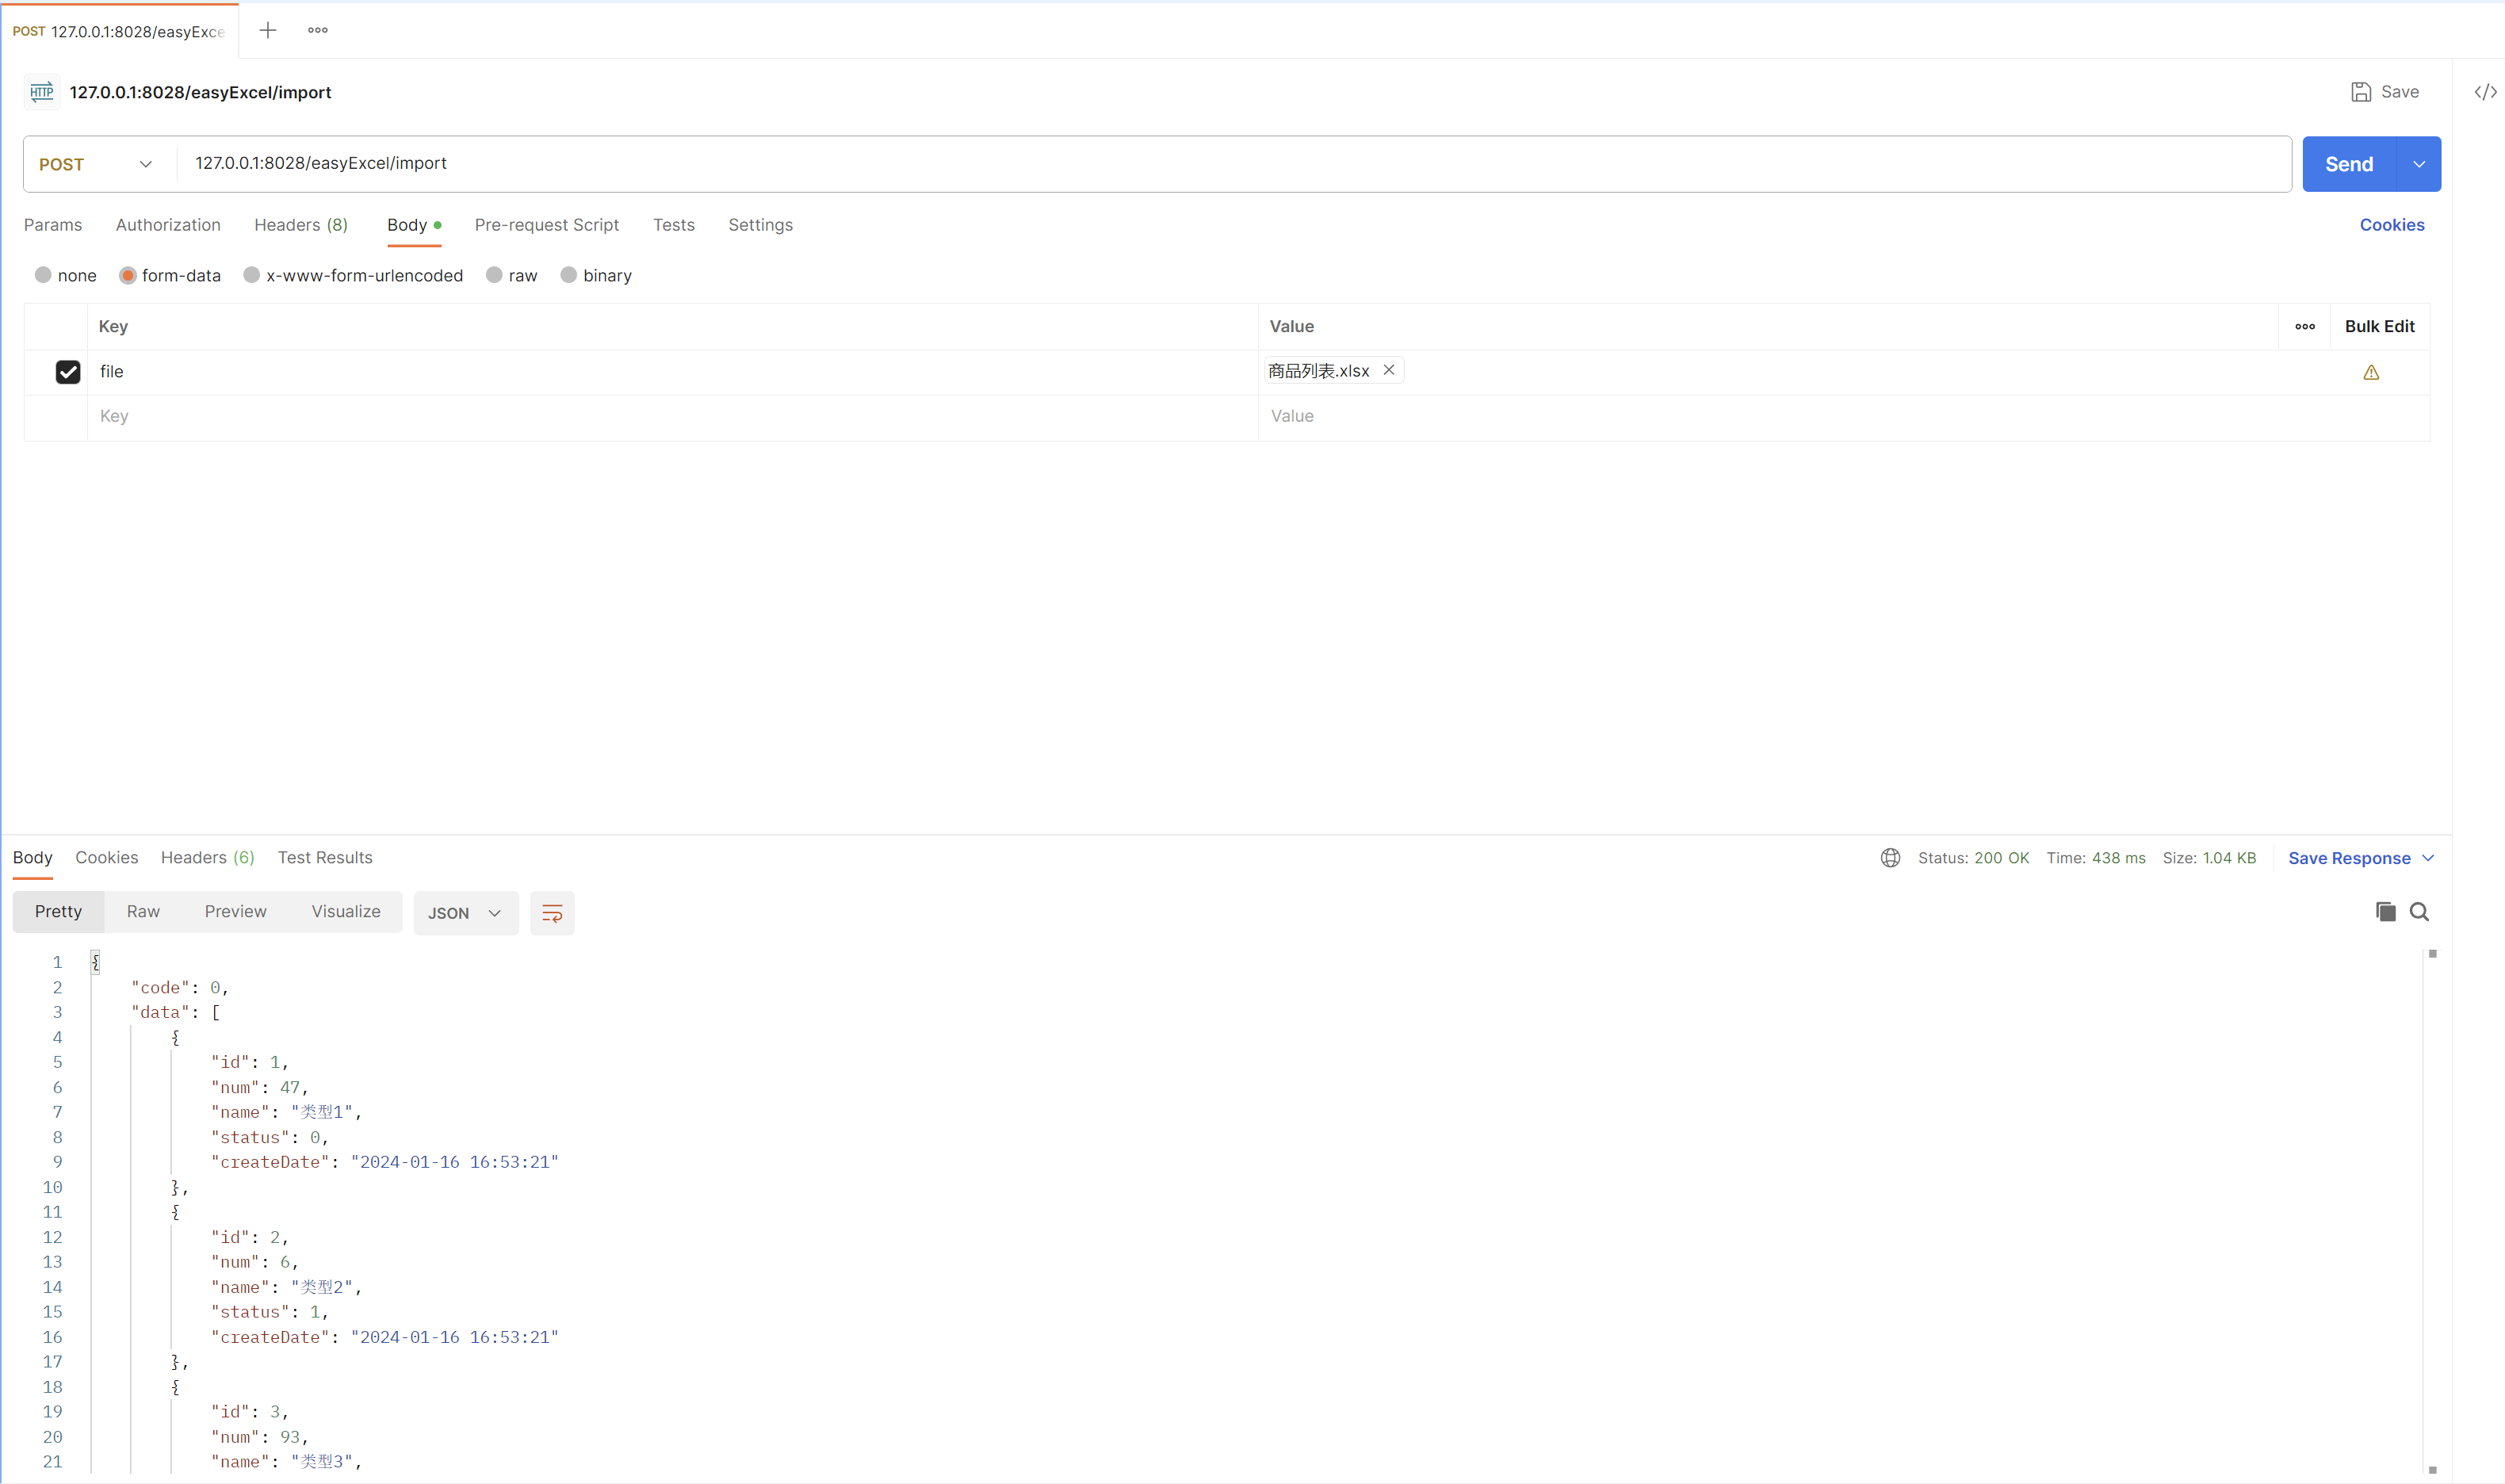Click the request URL input field

pyautogui.click(x=1200, y=163)
